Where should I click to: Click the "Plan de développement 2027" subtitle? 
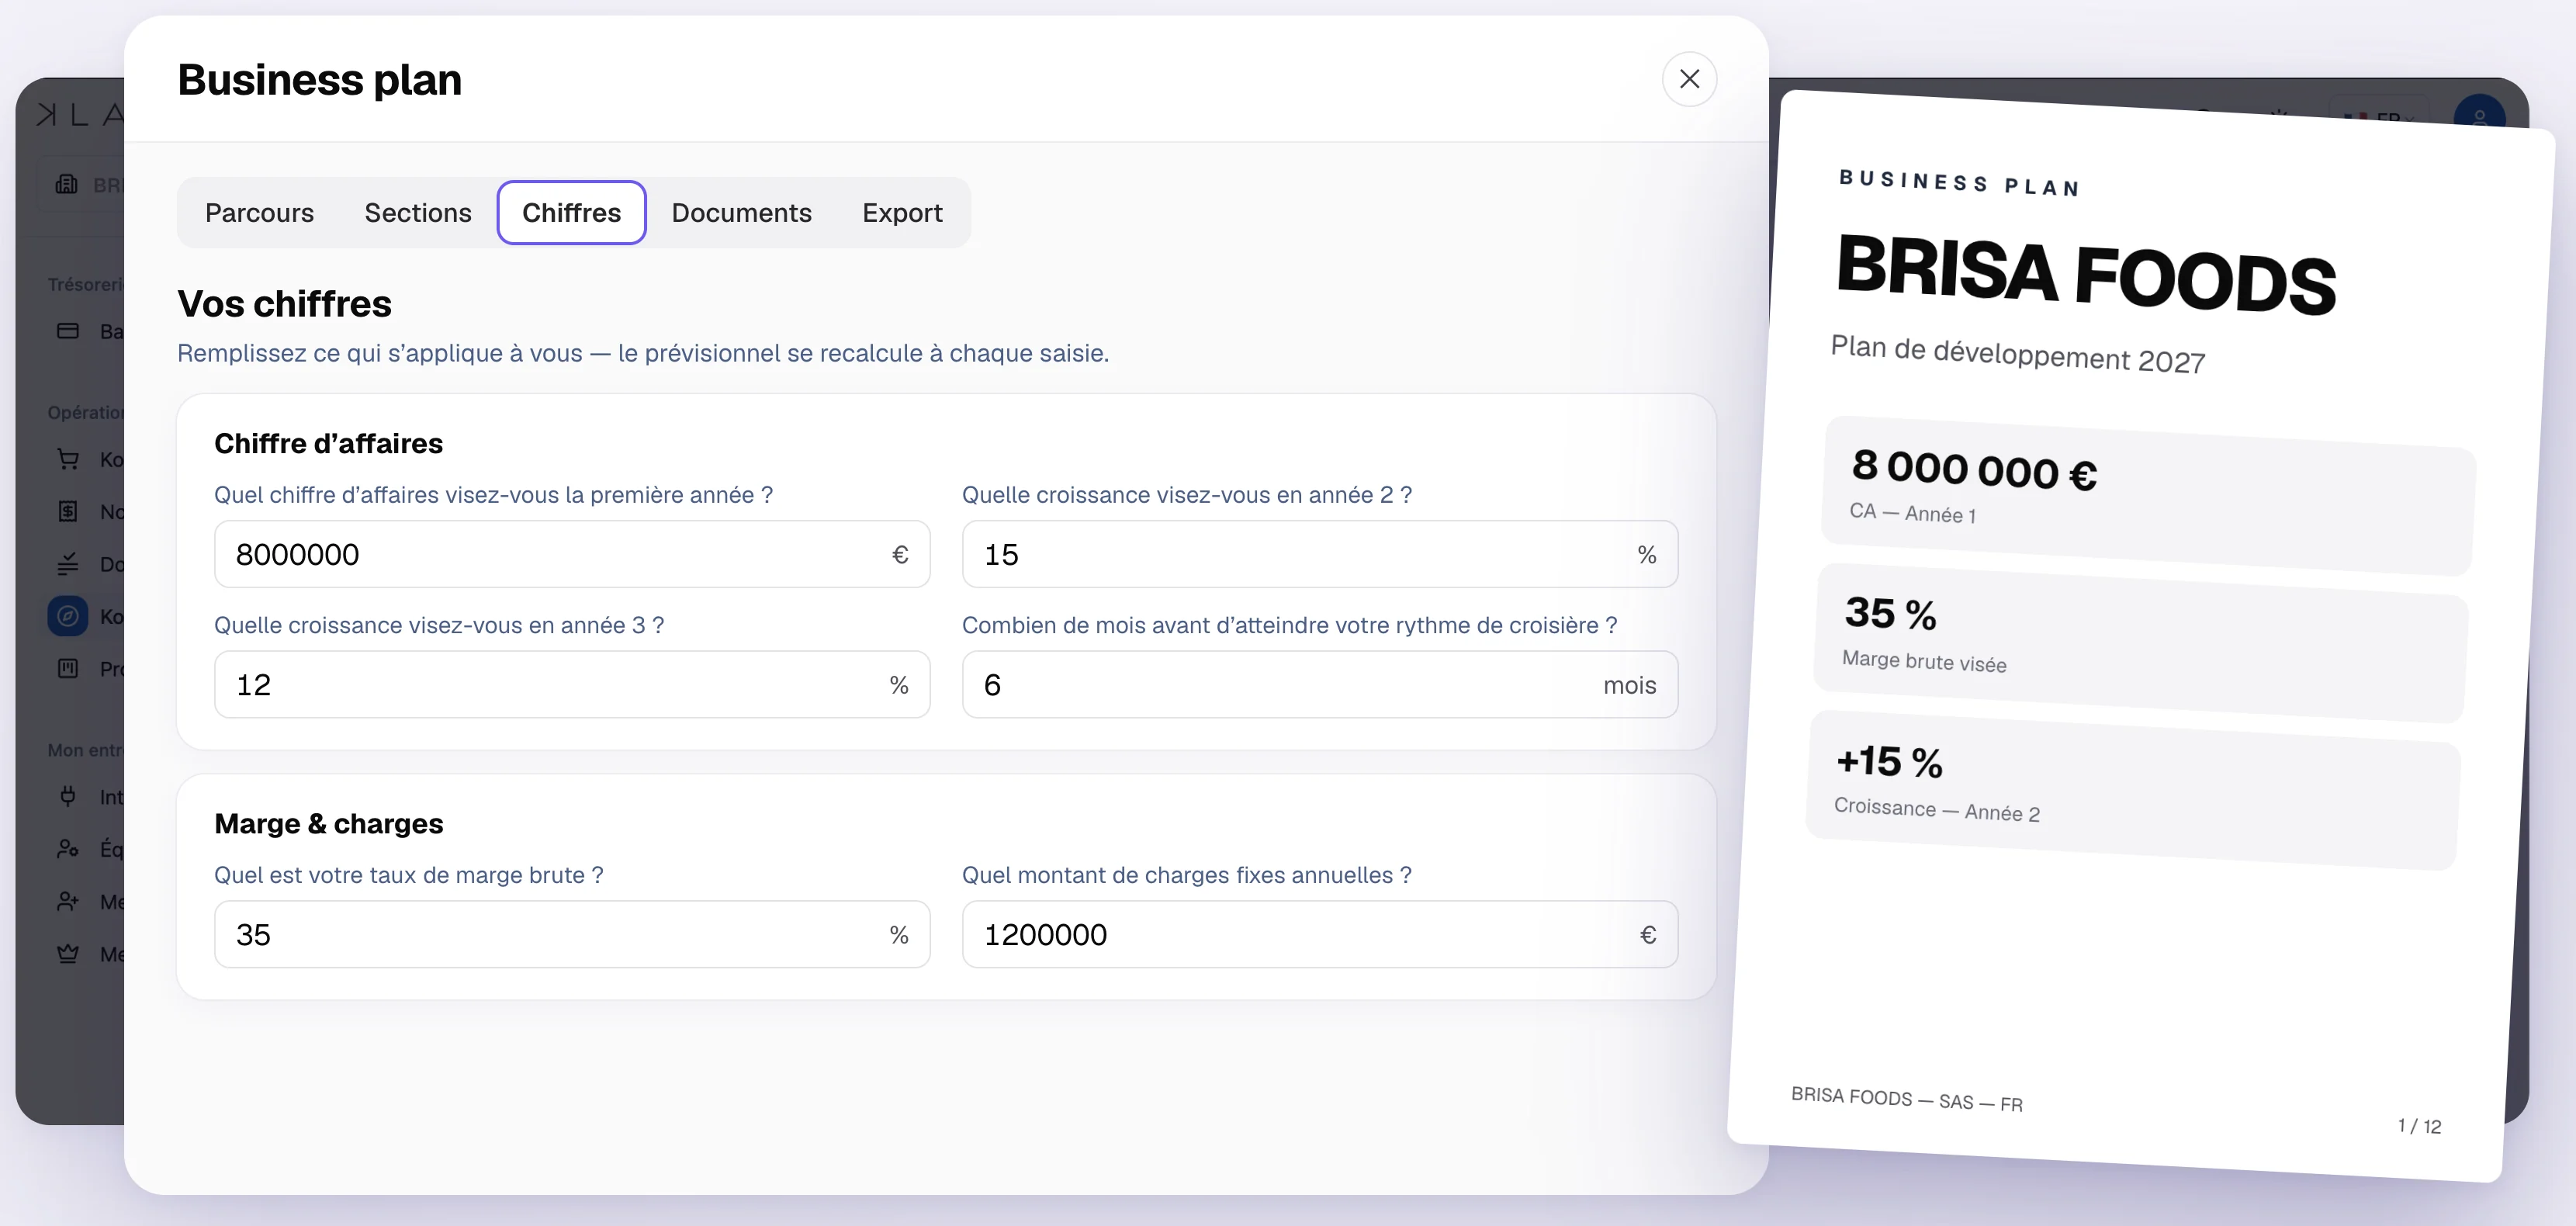pyautogui.click(x=2017, y=354)
